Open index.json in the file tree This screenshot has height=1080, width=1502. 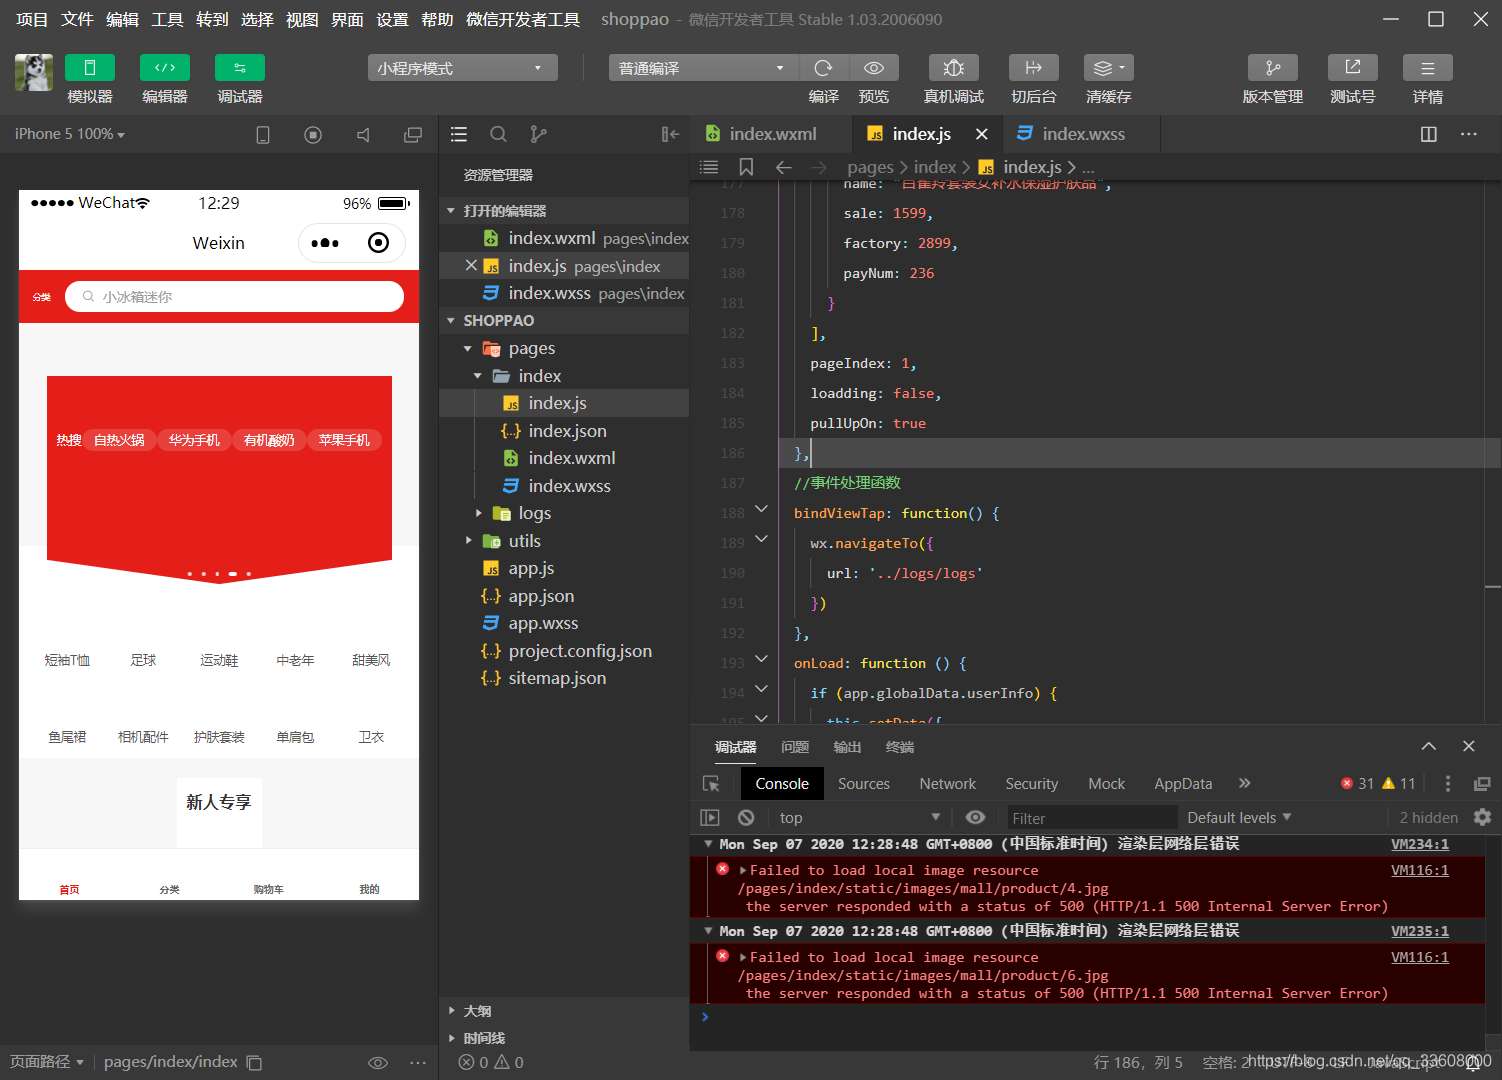(564, 431)
